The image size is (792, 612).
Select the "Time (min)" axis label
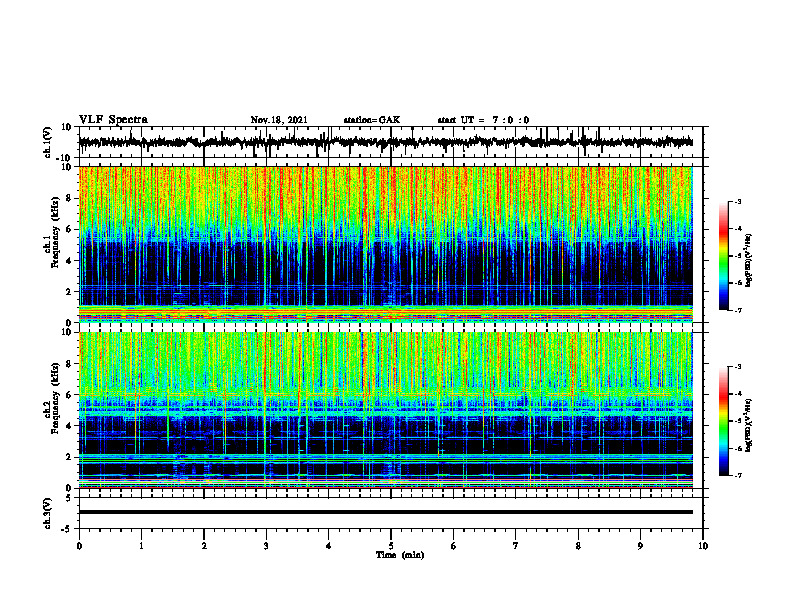click(x=400, y=555)
